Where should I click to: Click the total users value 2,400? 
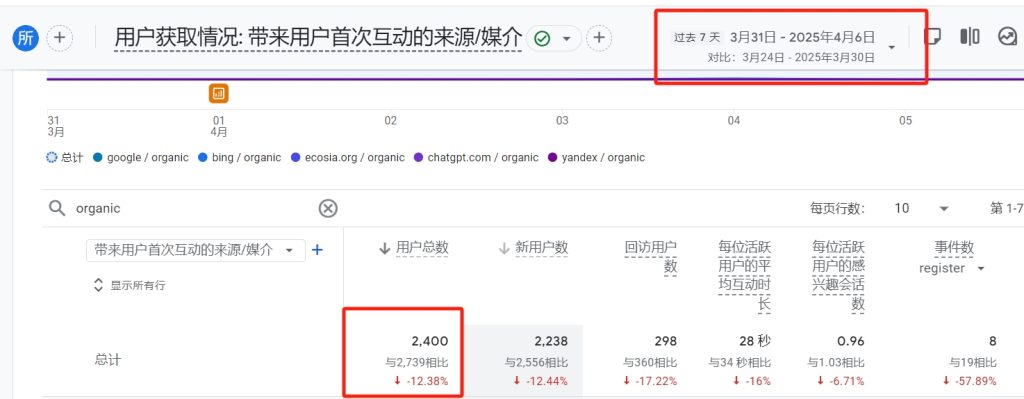pyautogui.click(x=430, y=341)
